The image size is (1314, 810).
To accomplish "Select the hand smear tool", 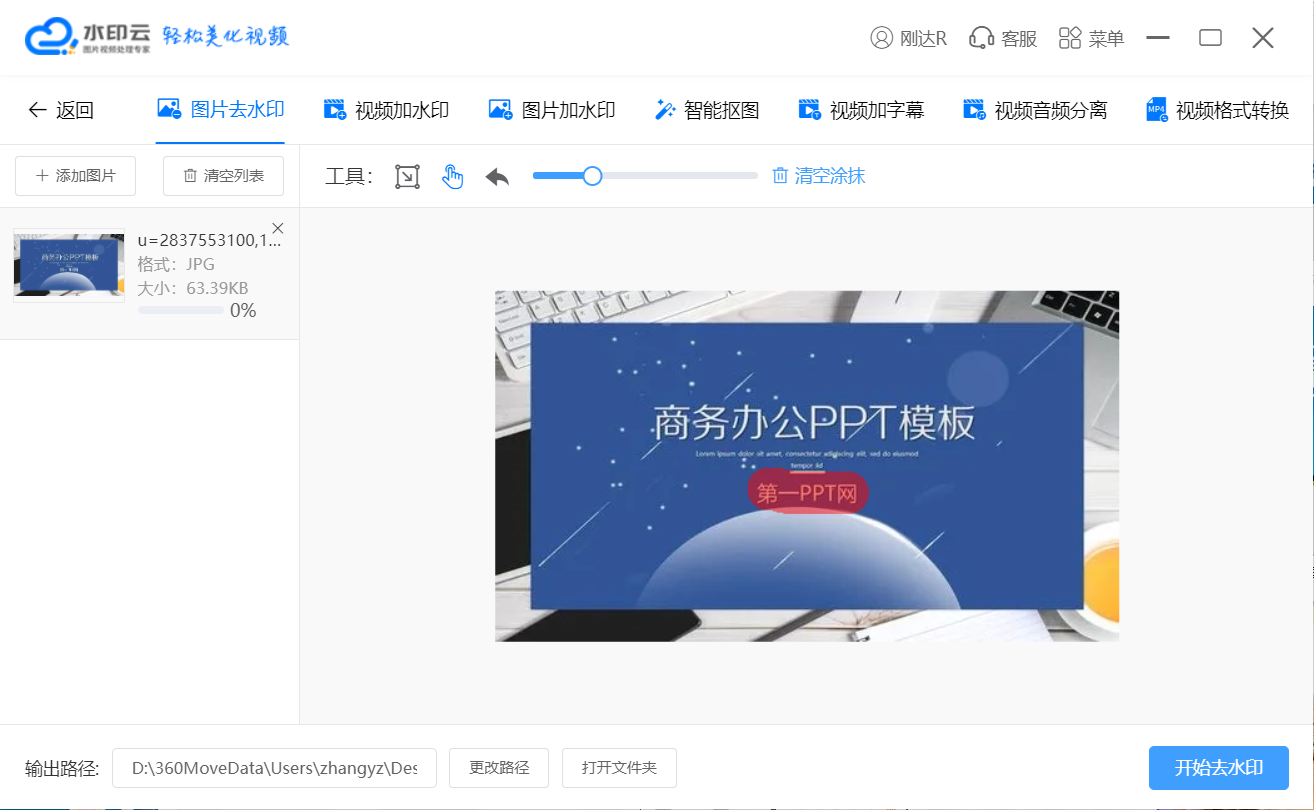I will coord(453,177).
